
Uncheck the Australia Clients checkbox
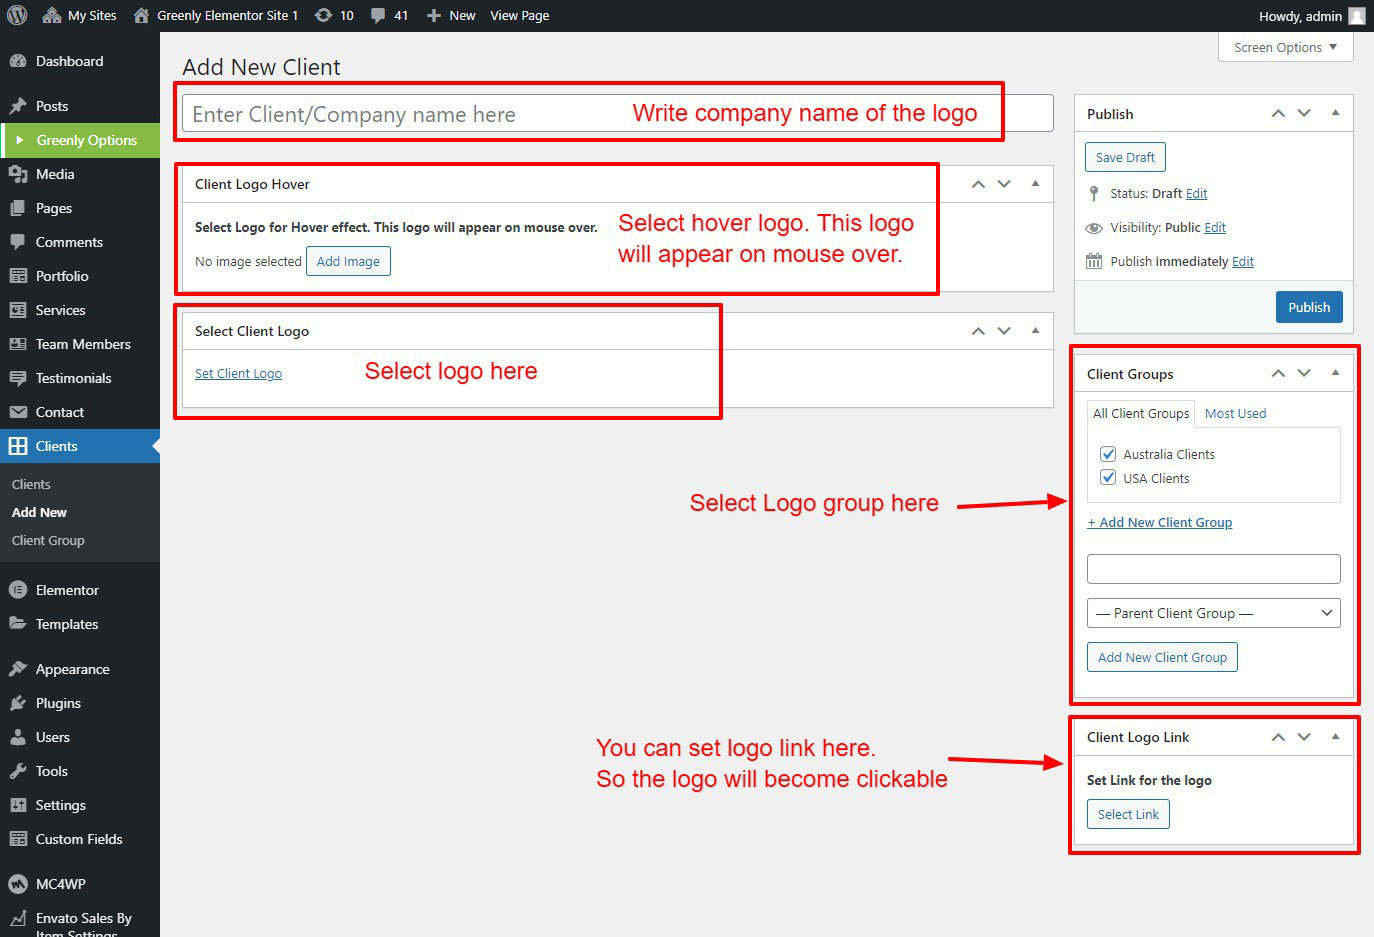coord(1108,454)
